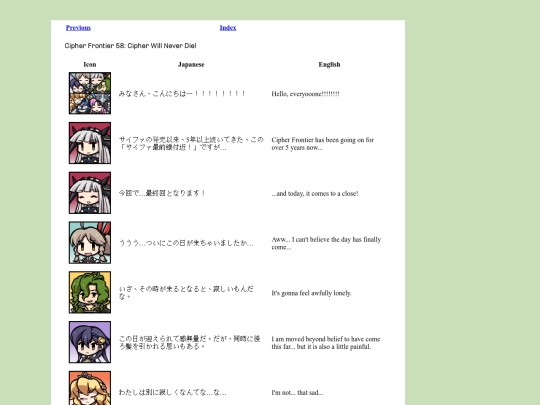
Task: Click the group collage character icon
Action: (x=90, y=93)
